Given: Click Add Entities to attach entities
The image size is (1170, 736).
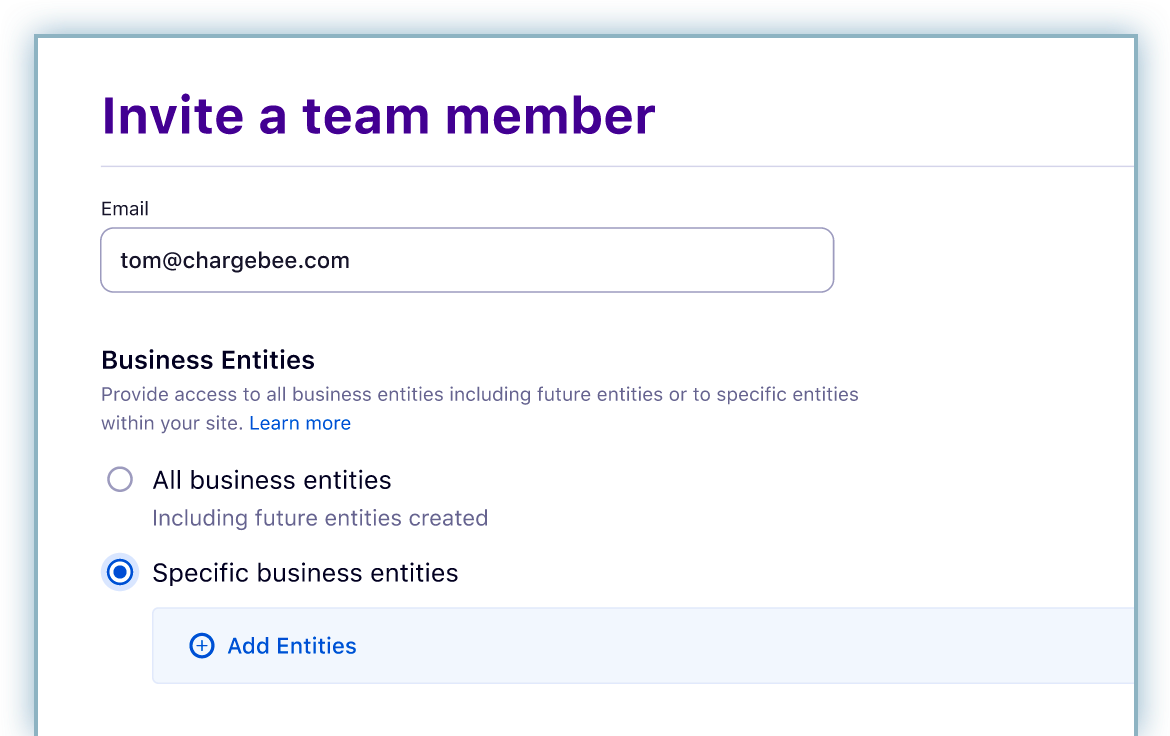Looking at the screenshot, I should [272, 646].
